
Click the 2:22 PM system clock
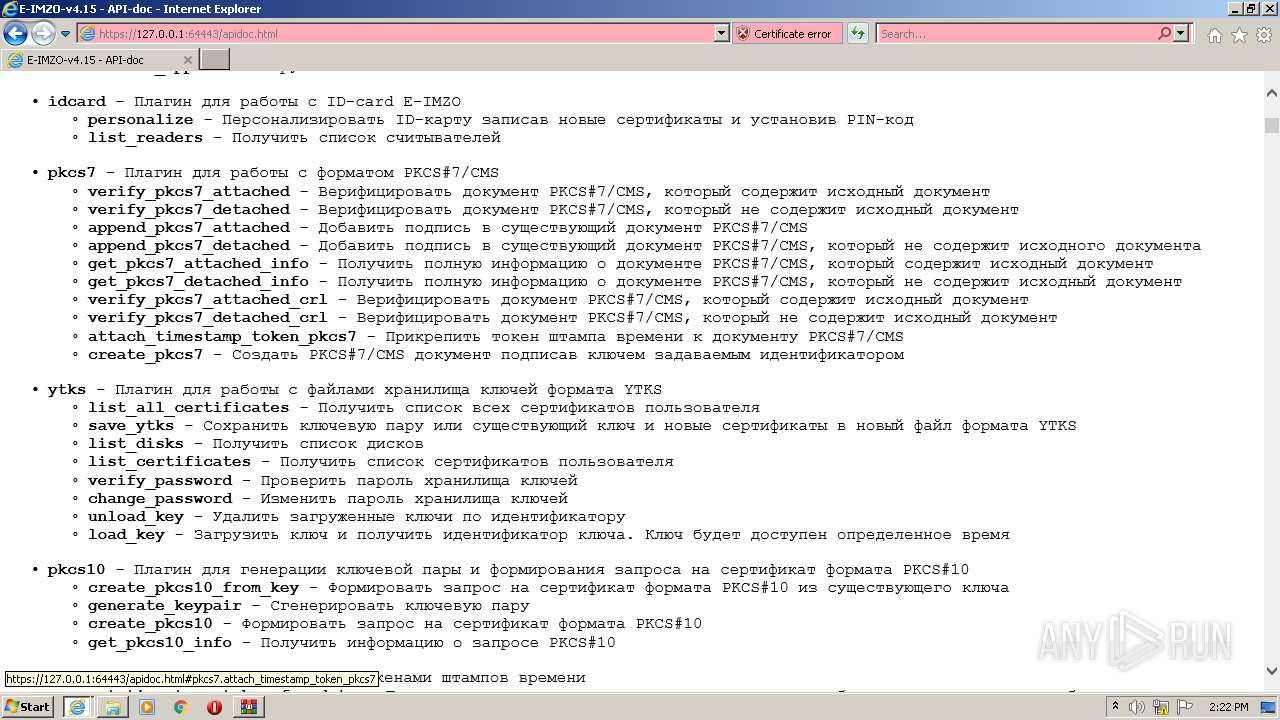(1227, 707)
